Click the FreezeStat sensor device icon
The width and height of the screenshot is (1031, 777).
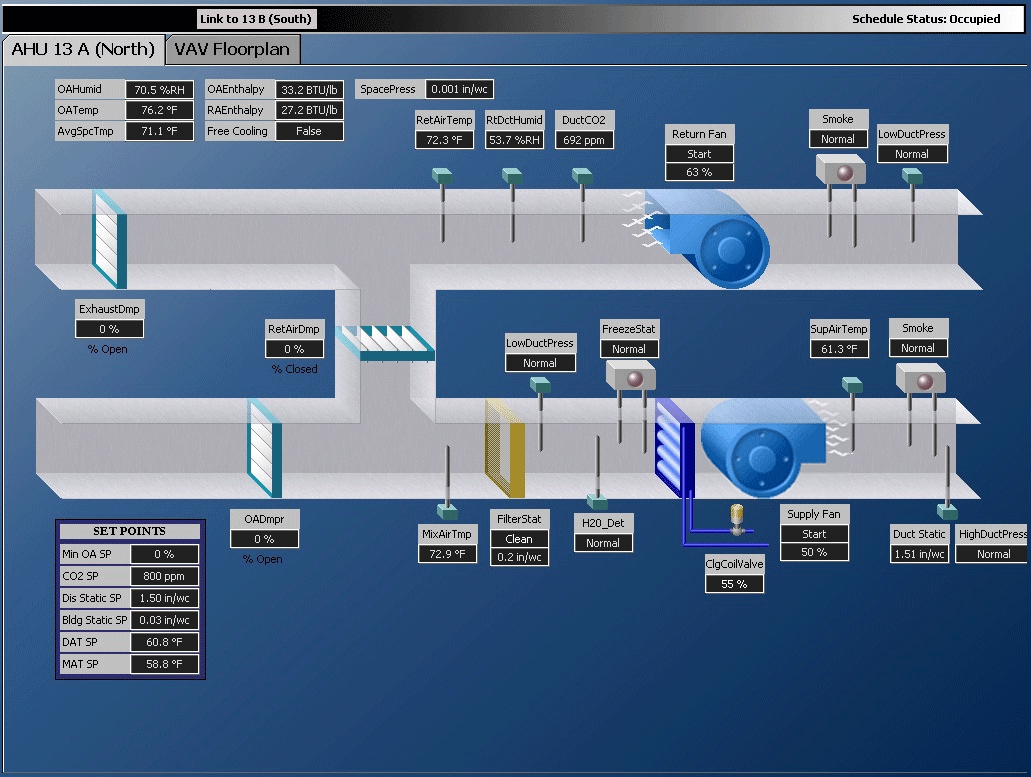tap(630, 378)
